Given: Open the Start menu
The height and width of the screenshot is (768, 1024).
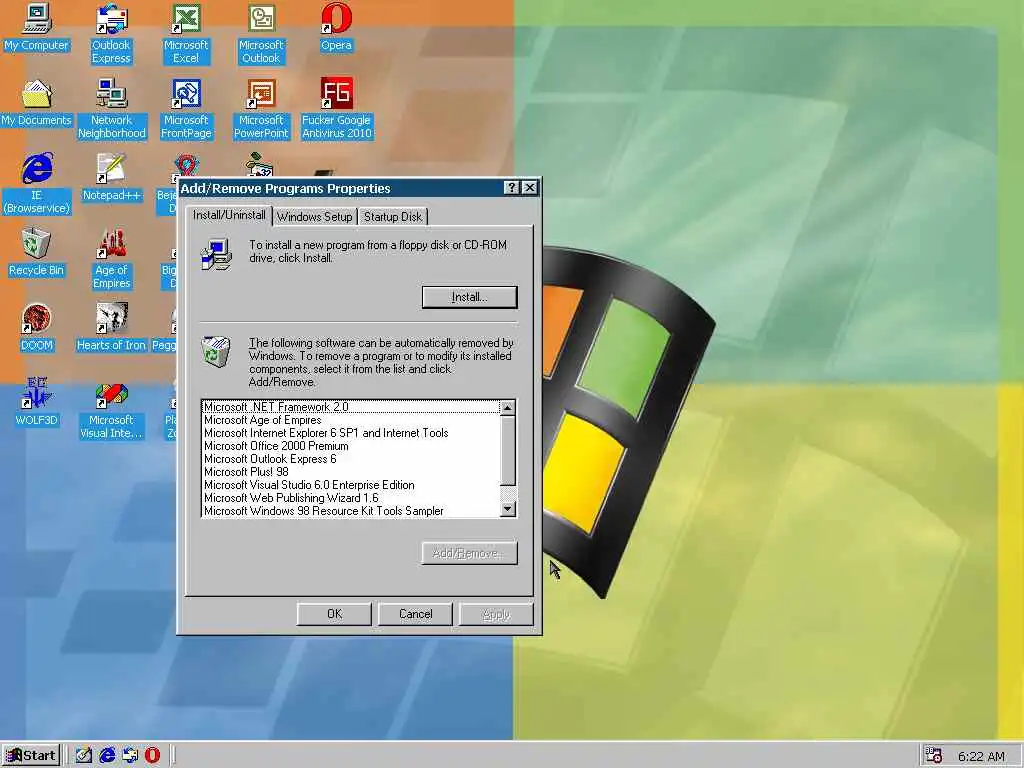Looking at the screenshot, I should click(x=31, y=756).
